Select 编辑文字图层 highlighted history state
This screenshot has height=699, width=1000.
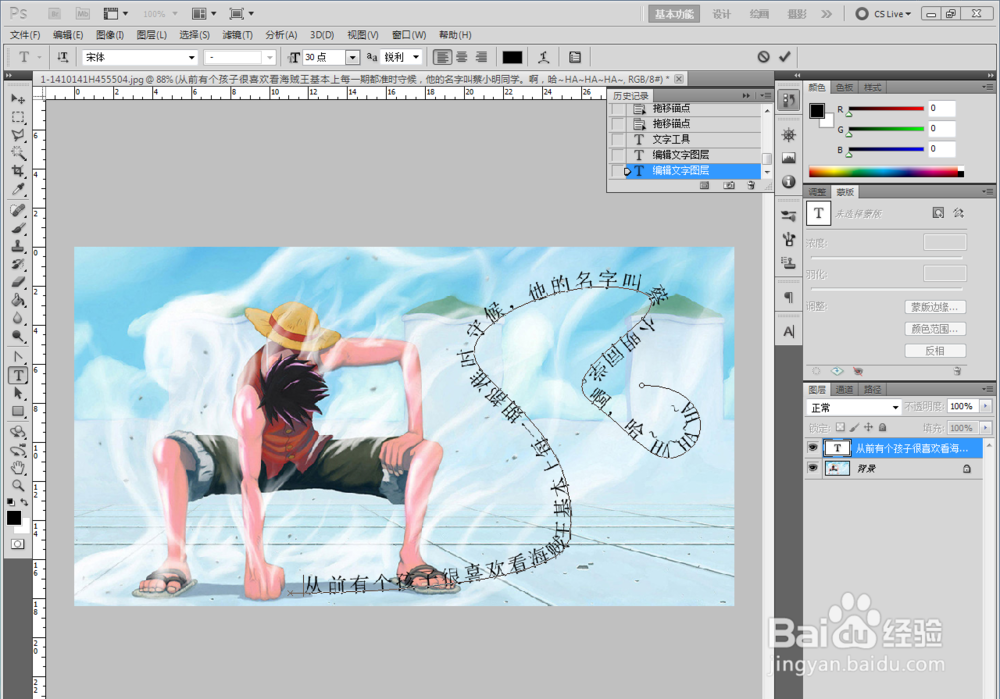pos(692,170)
